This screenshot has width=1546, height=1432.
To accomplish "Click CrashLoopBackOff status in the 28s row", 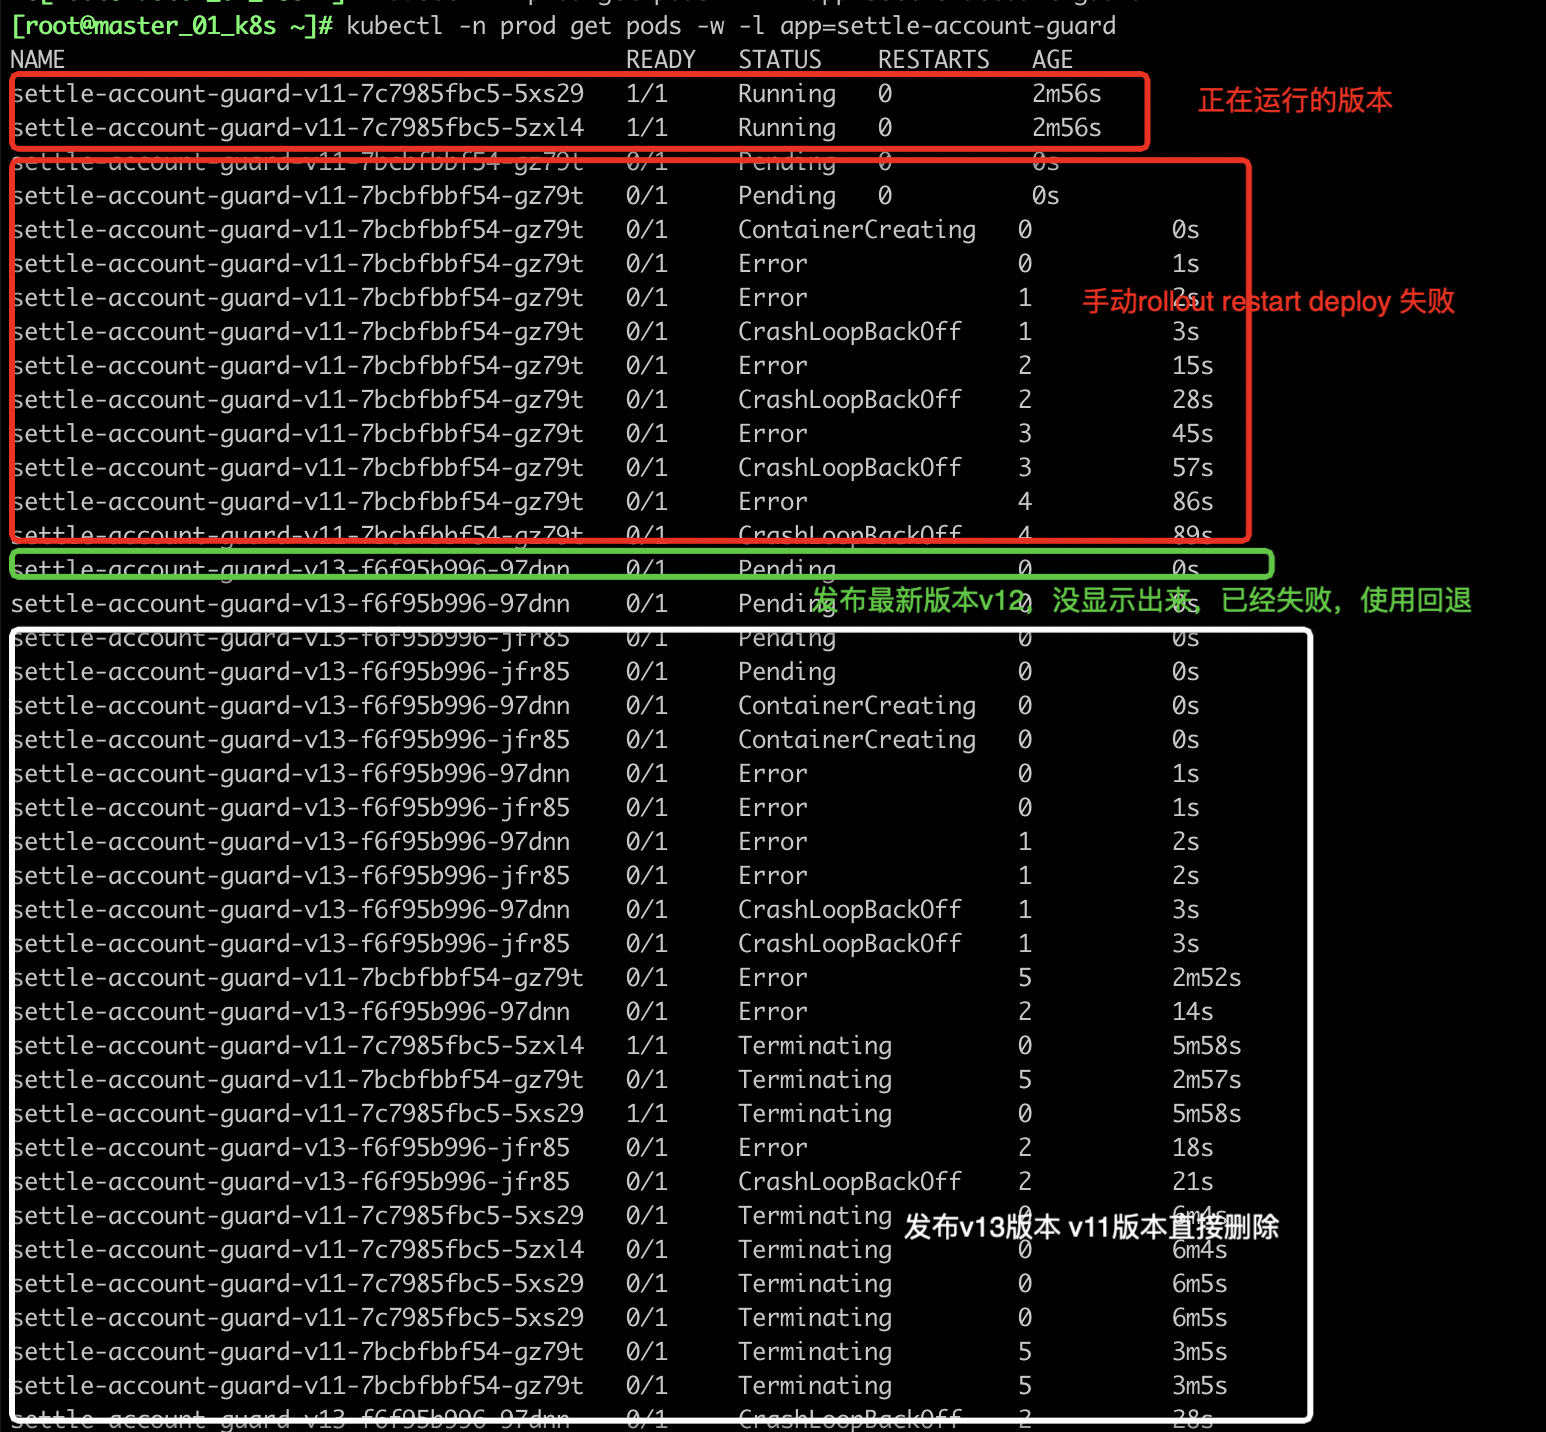I will 850,400.
